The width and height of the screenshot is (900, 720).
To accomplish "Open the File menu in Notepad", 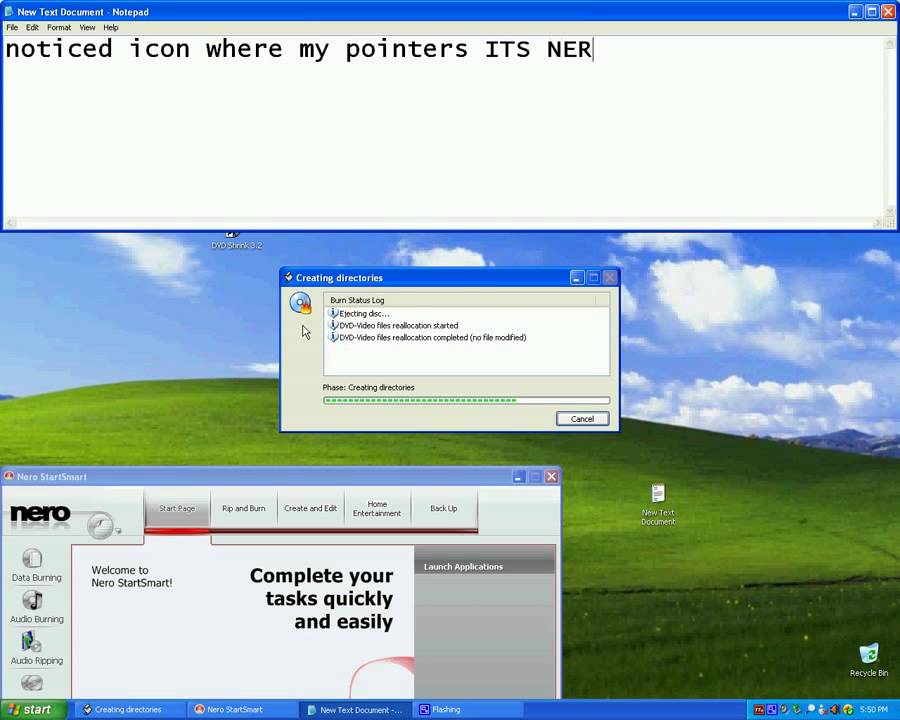I will [x=12, y=28].
